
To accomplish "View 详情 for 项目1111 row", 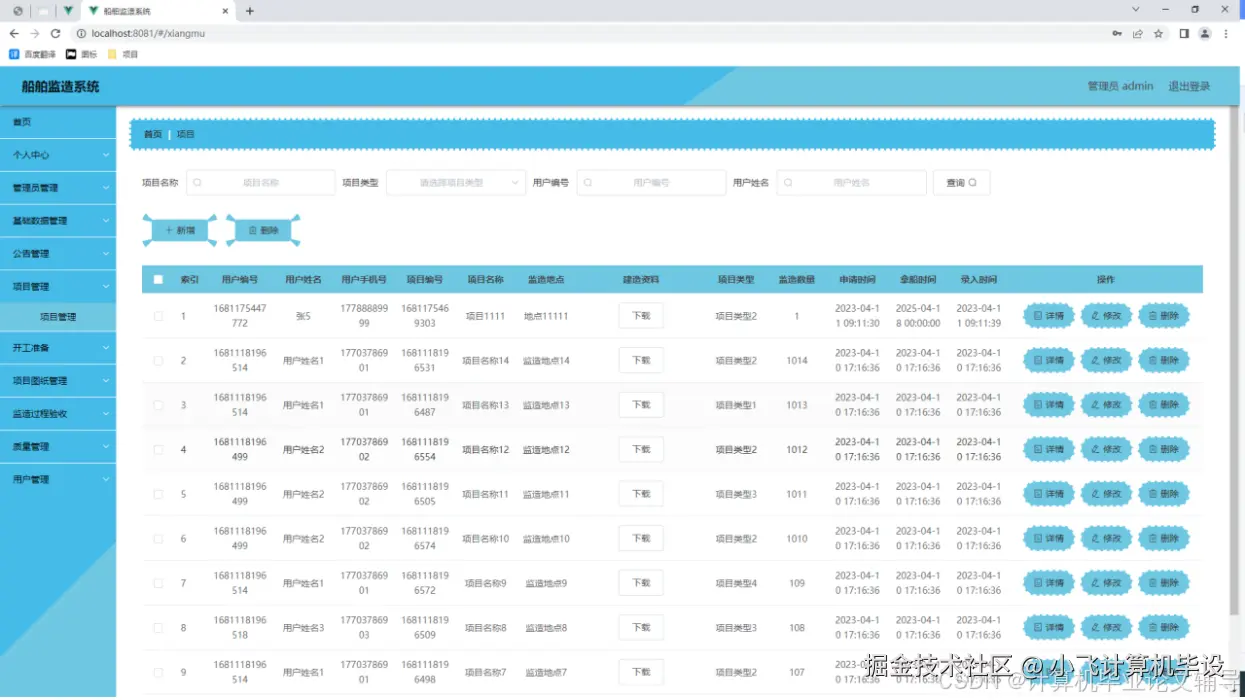I will 1048,316.
